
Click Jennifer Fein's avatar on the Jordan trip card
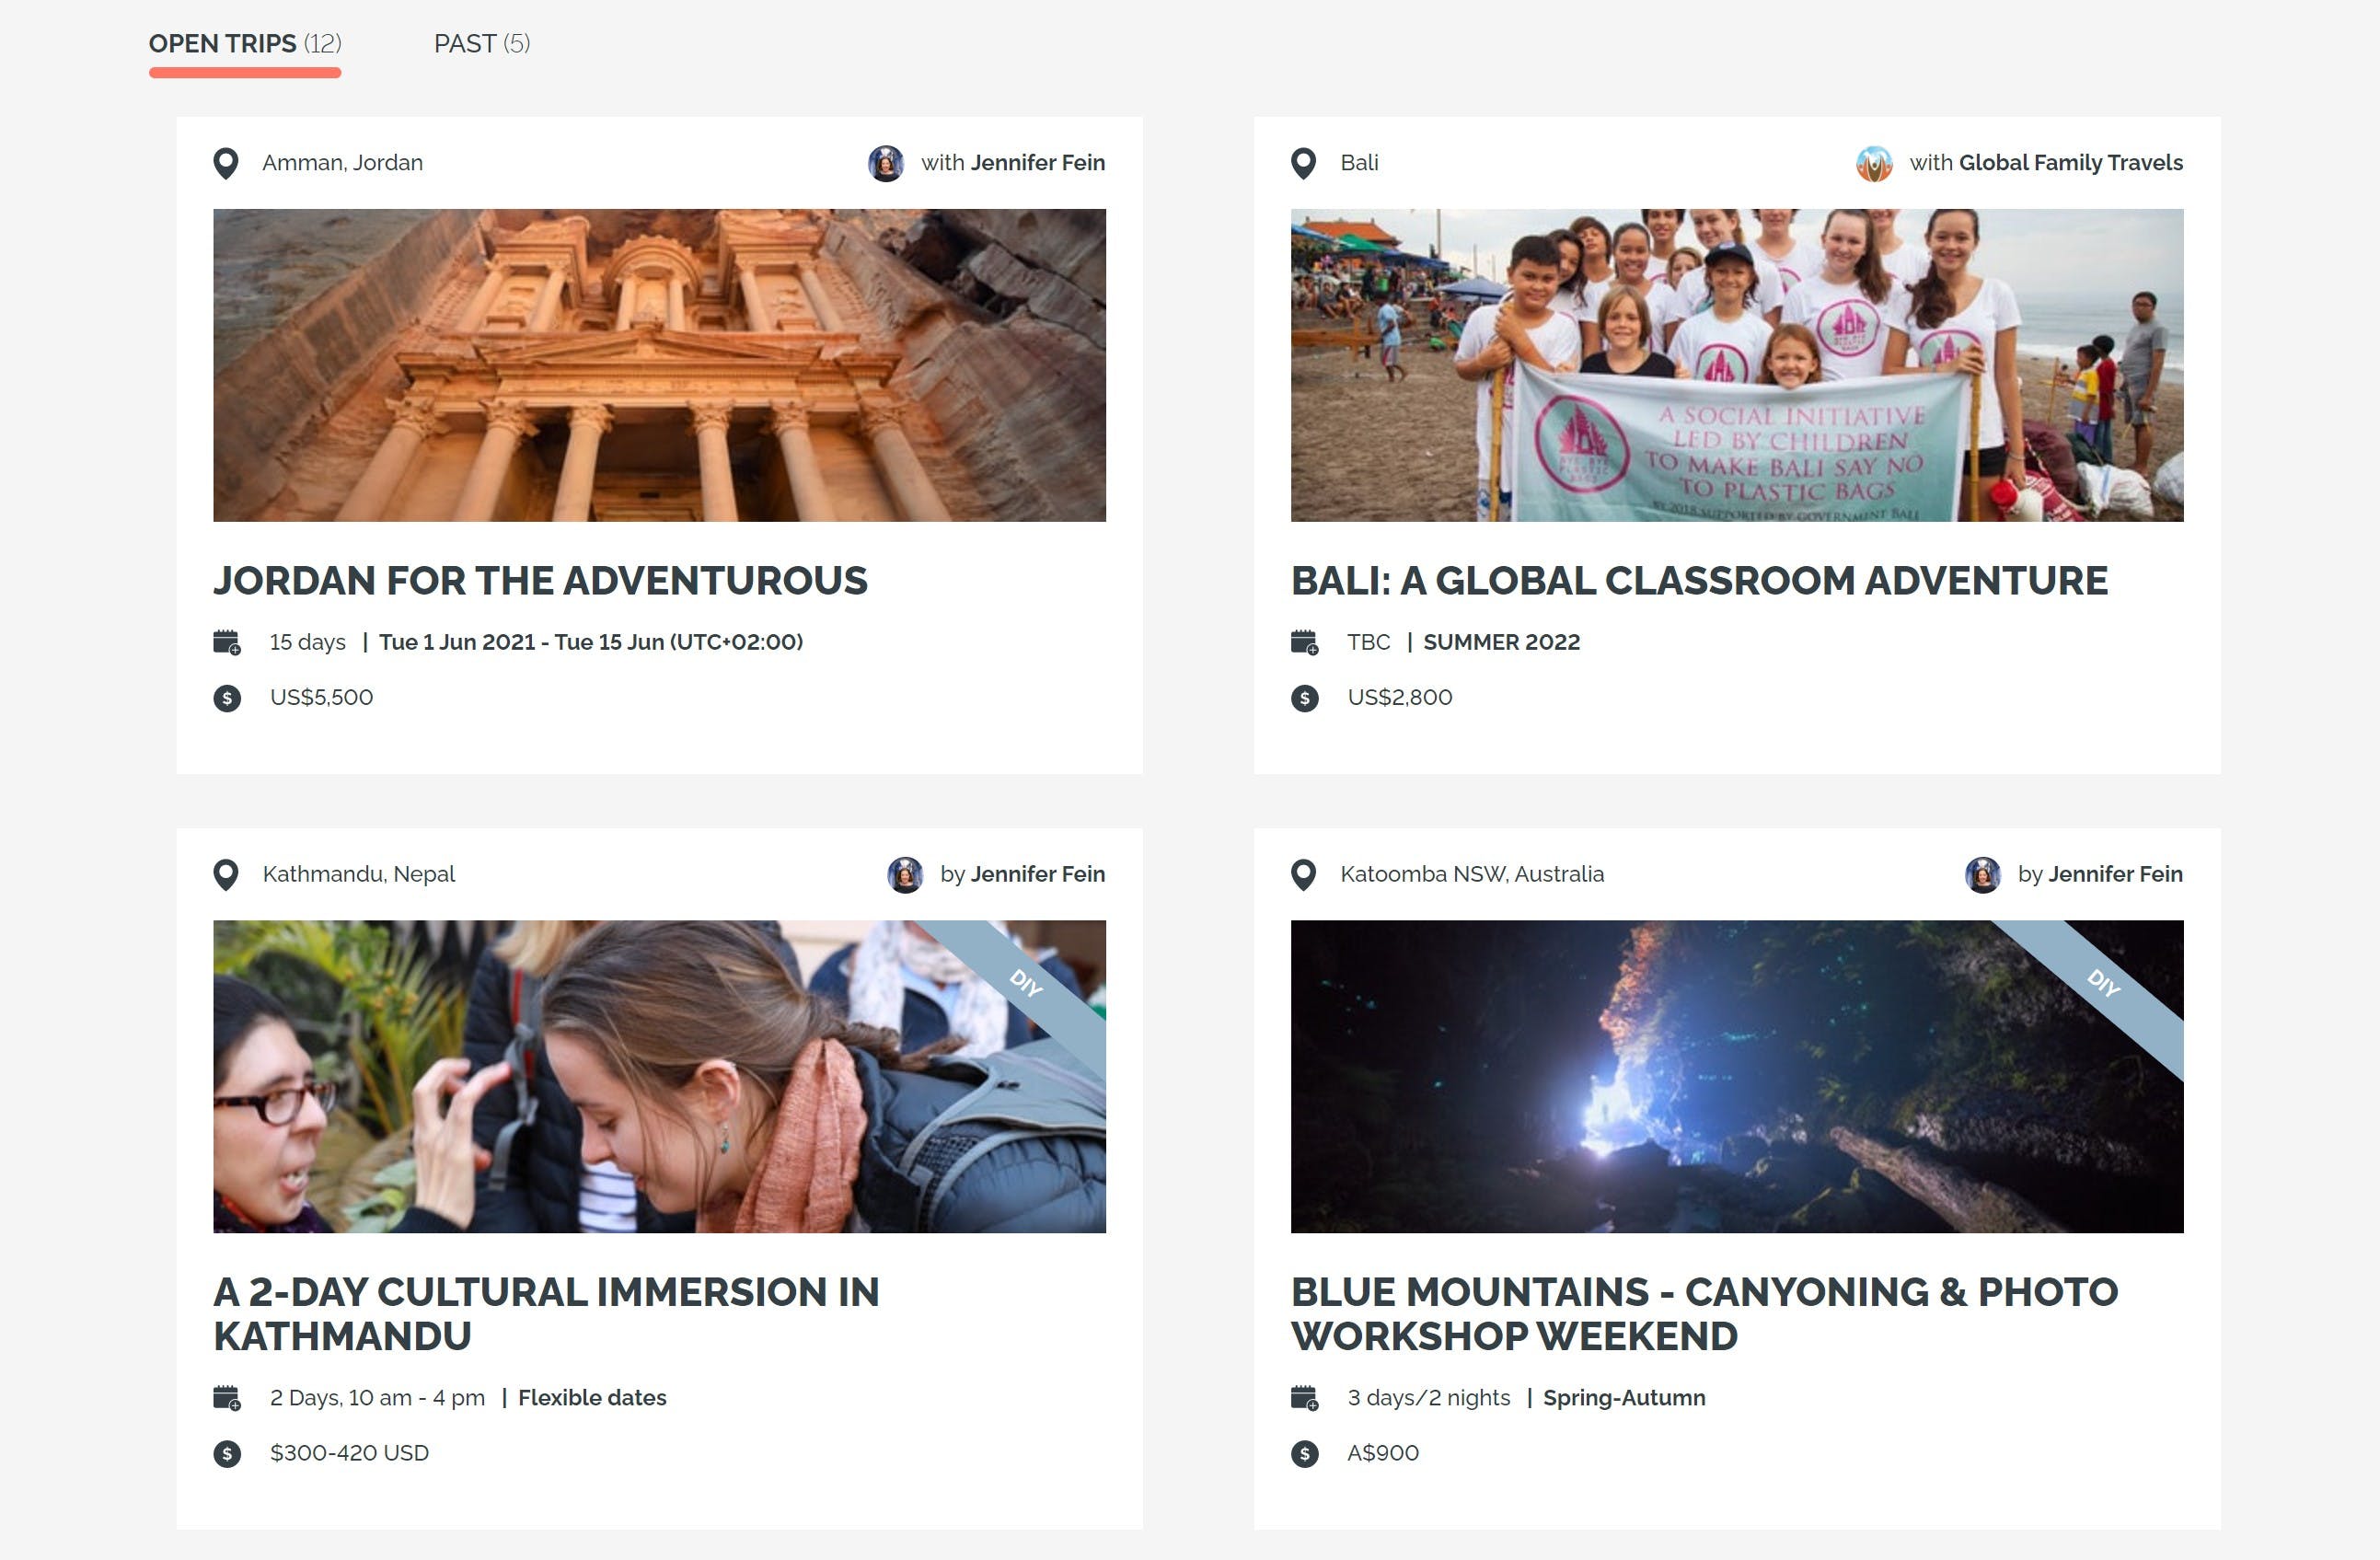[x=885, y=163]
